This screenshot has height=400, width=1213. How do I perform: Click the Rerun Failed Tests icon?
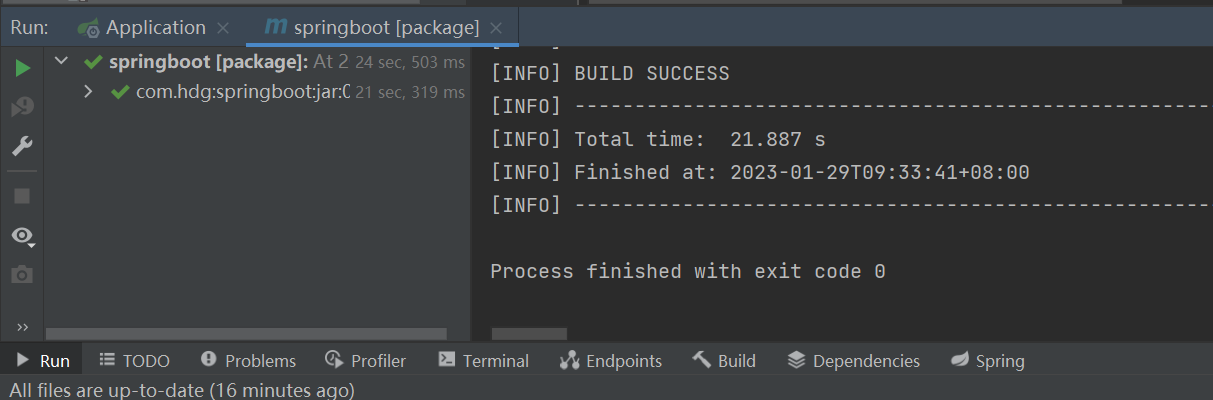[x=22, y=107]
